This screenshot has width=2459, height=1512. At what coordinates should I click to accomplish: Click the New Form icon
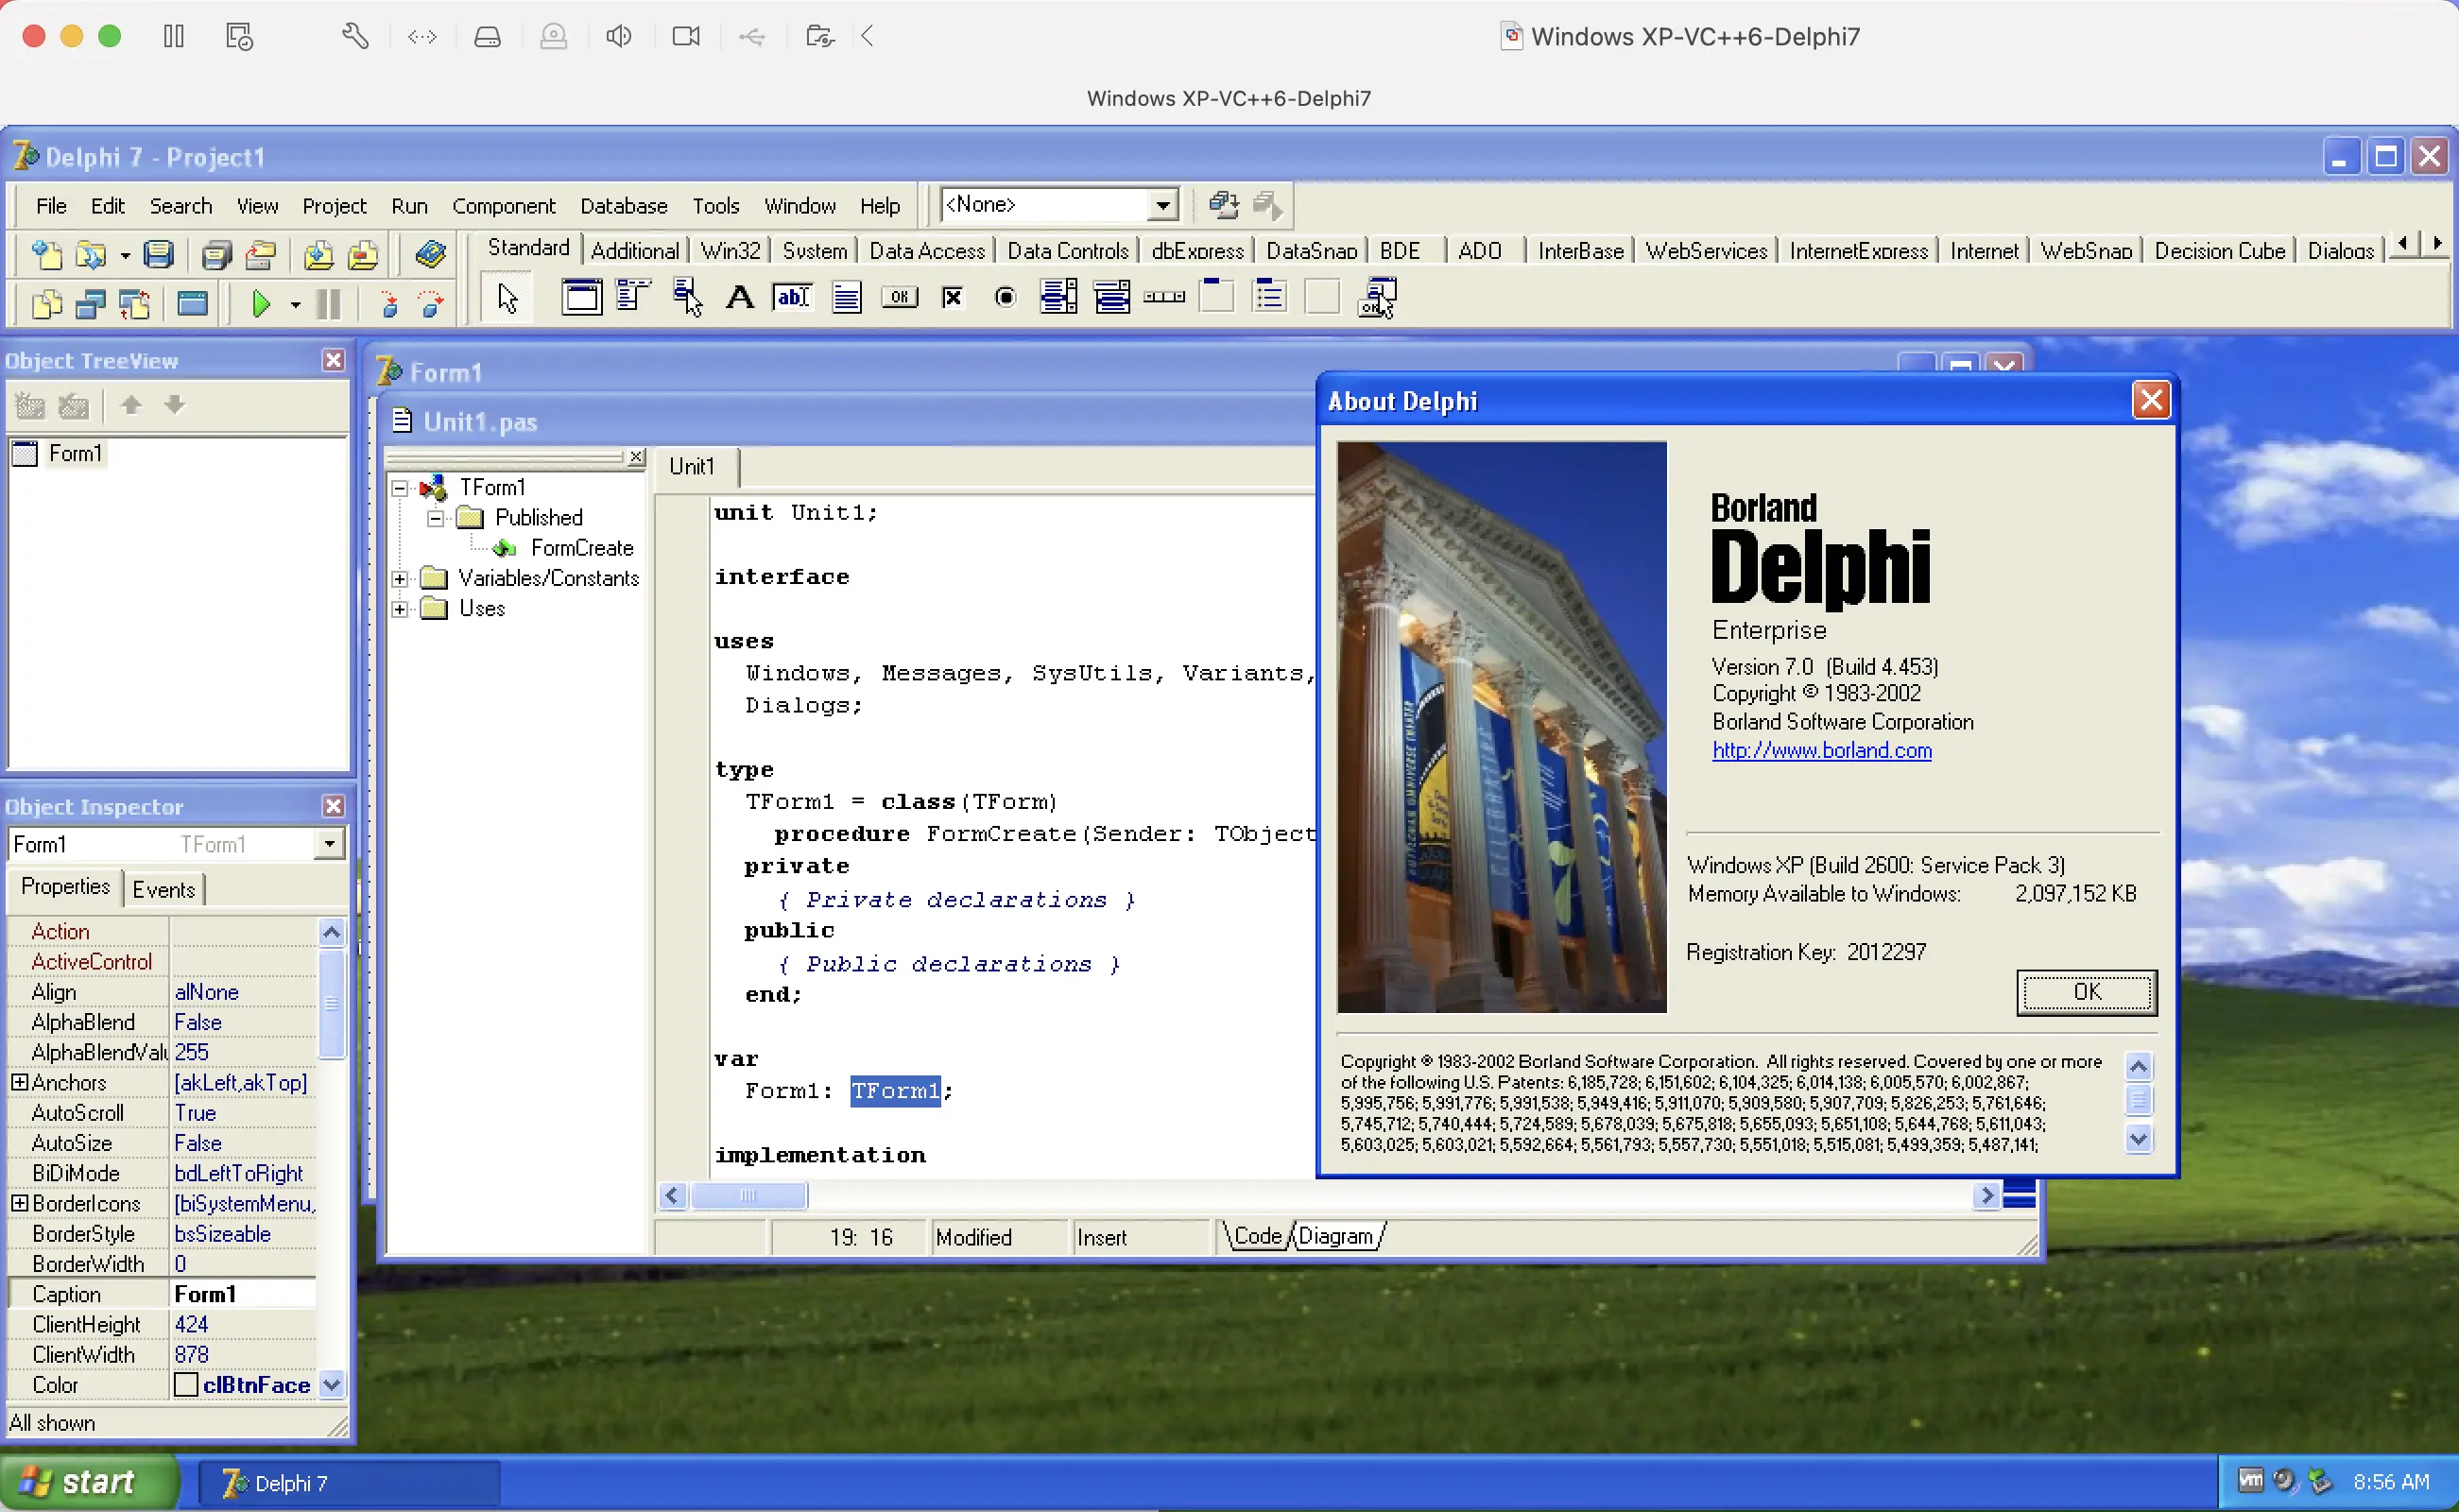point(192,303)
